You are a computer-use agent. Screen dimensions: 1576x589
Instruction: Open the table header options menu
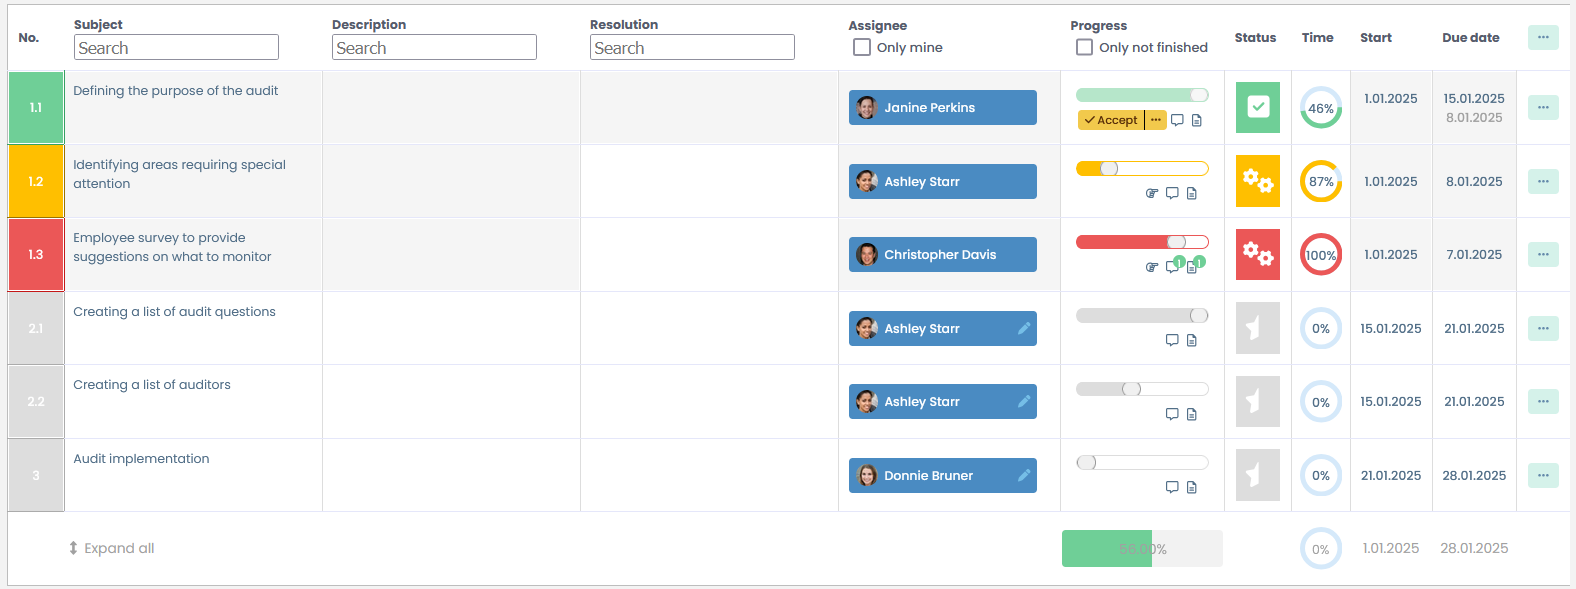(1542, 37)
